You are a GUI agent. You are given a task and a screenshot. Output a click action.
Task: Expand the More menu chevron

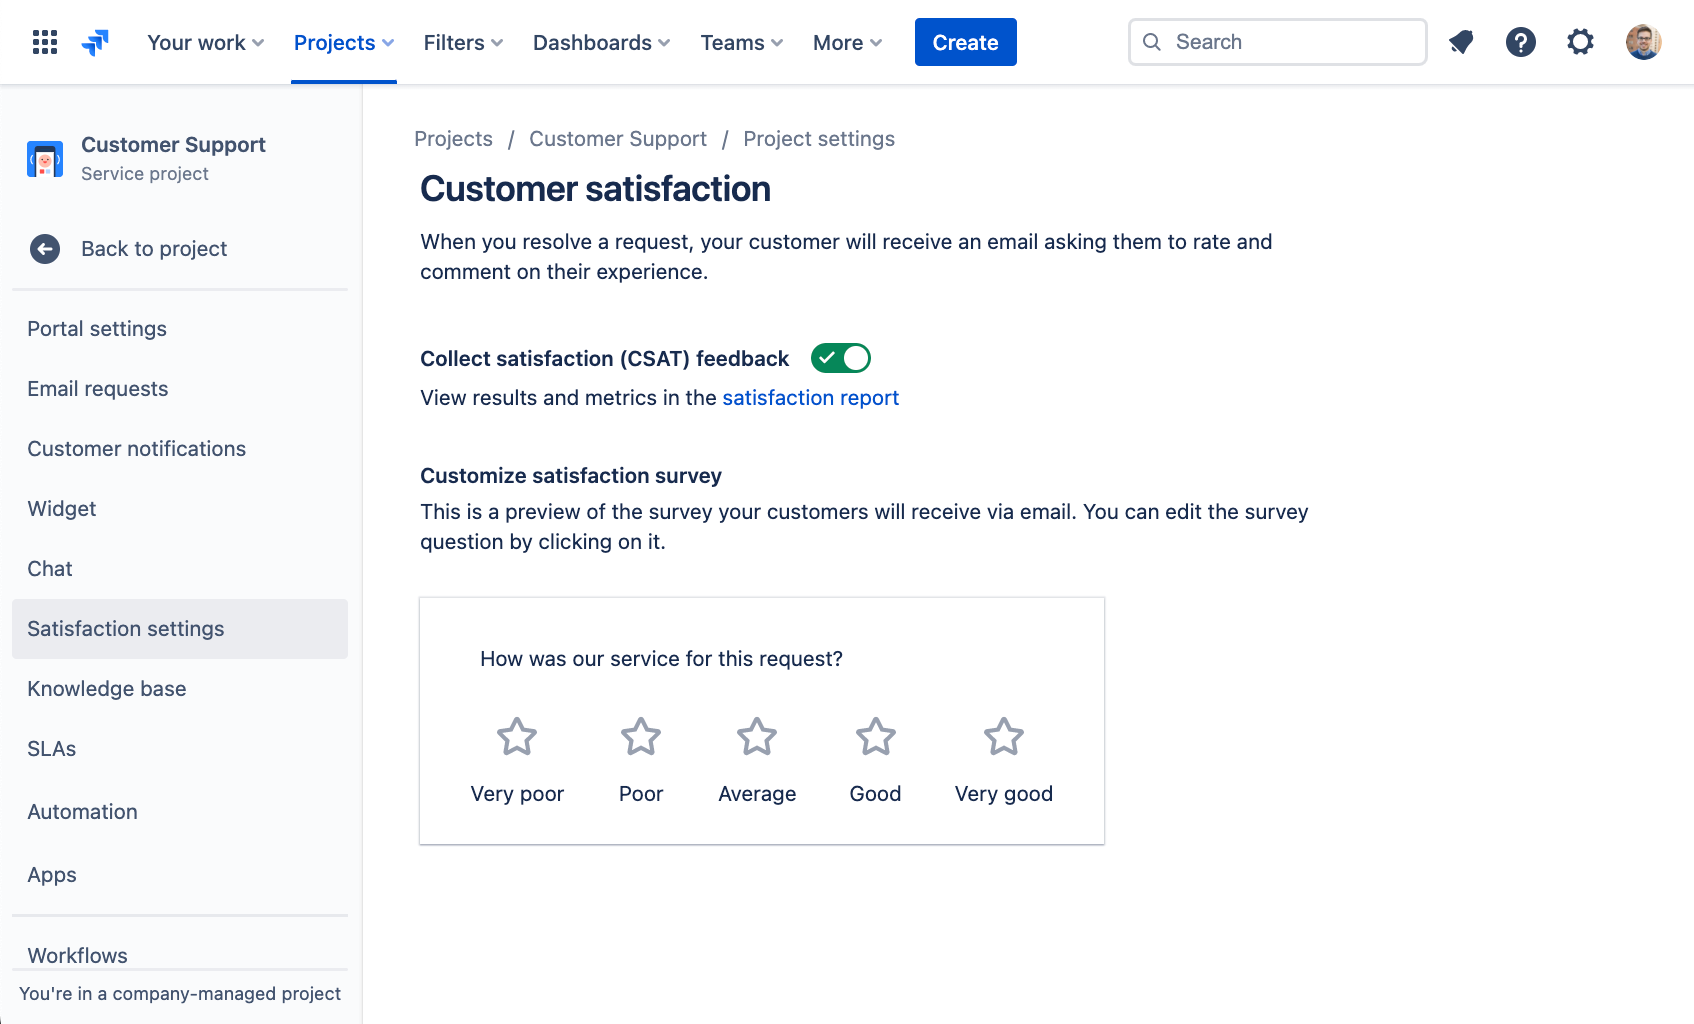[x=877, y=43]
